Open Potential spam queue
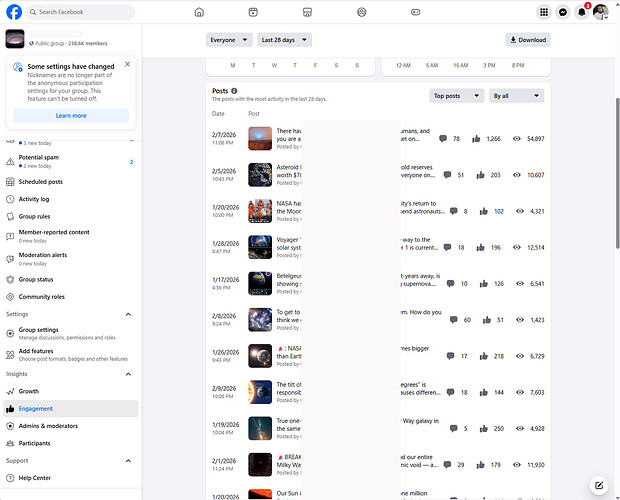620x500 pixels. (x=71, y=161)
